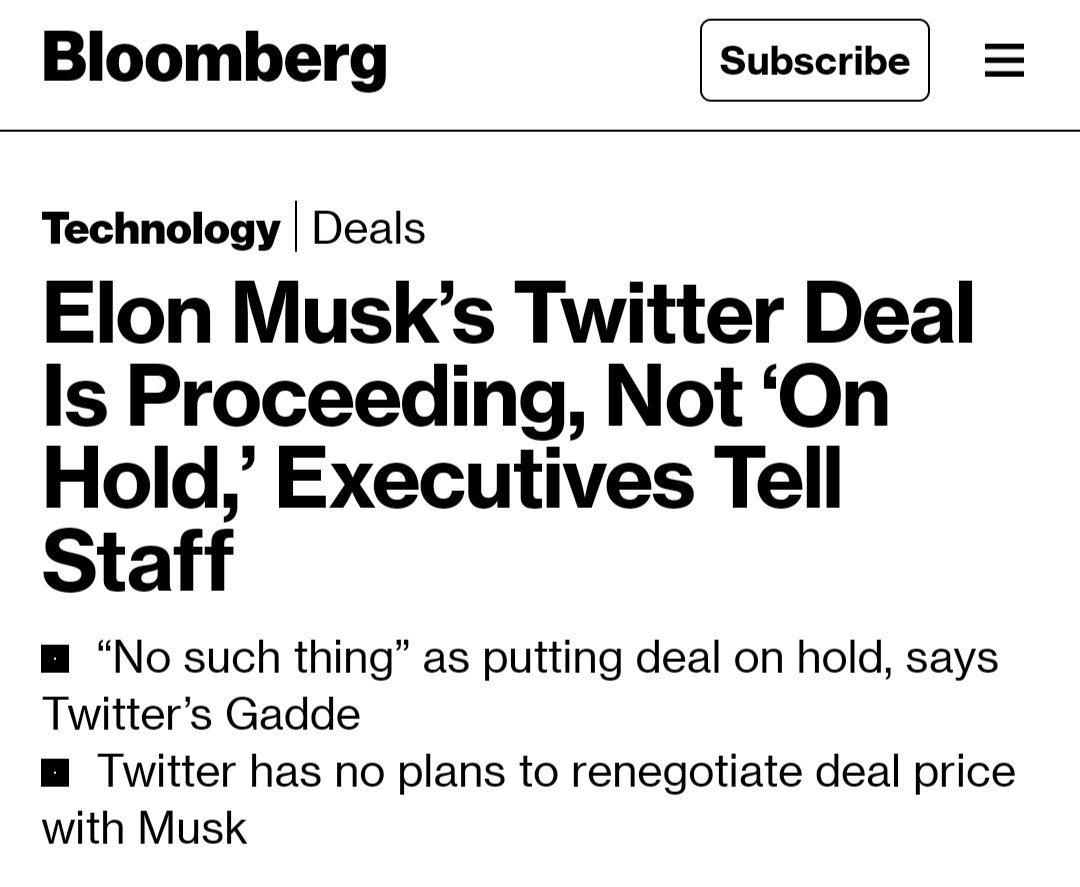The height and width of the screenshot is (887, 1080).
Task: Click the Bloomberg logo
Action: click(x=214, y=60)
